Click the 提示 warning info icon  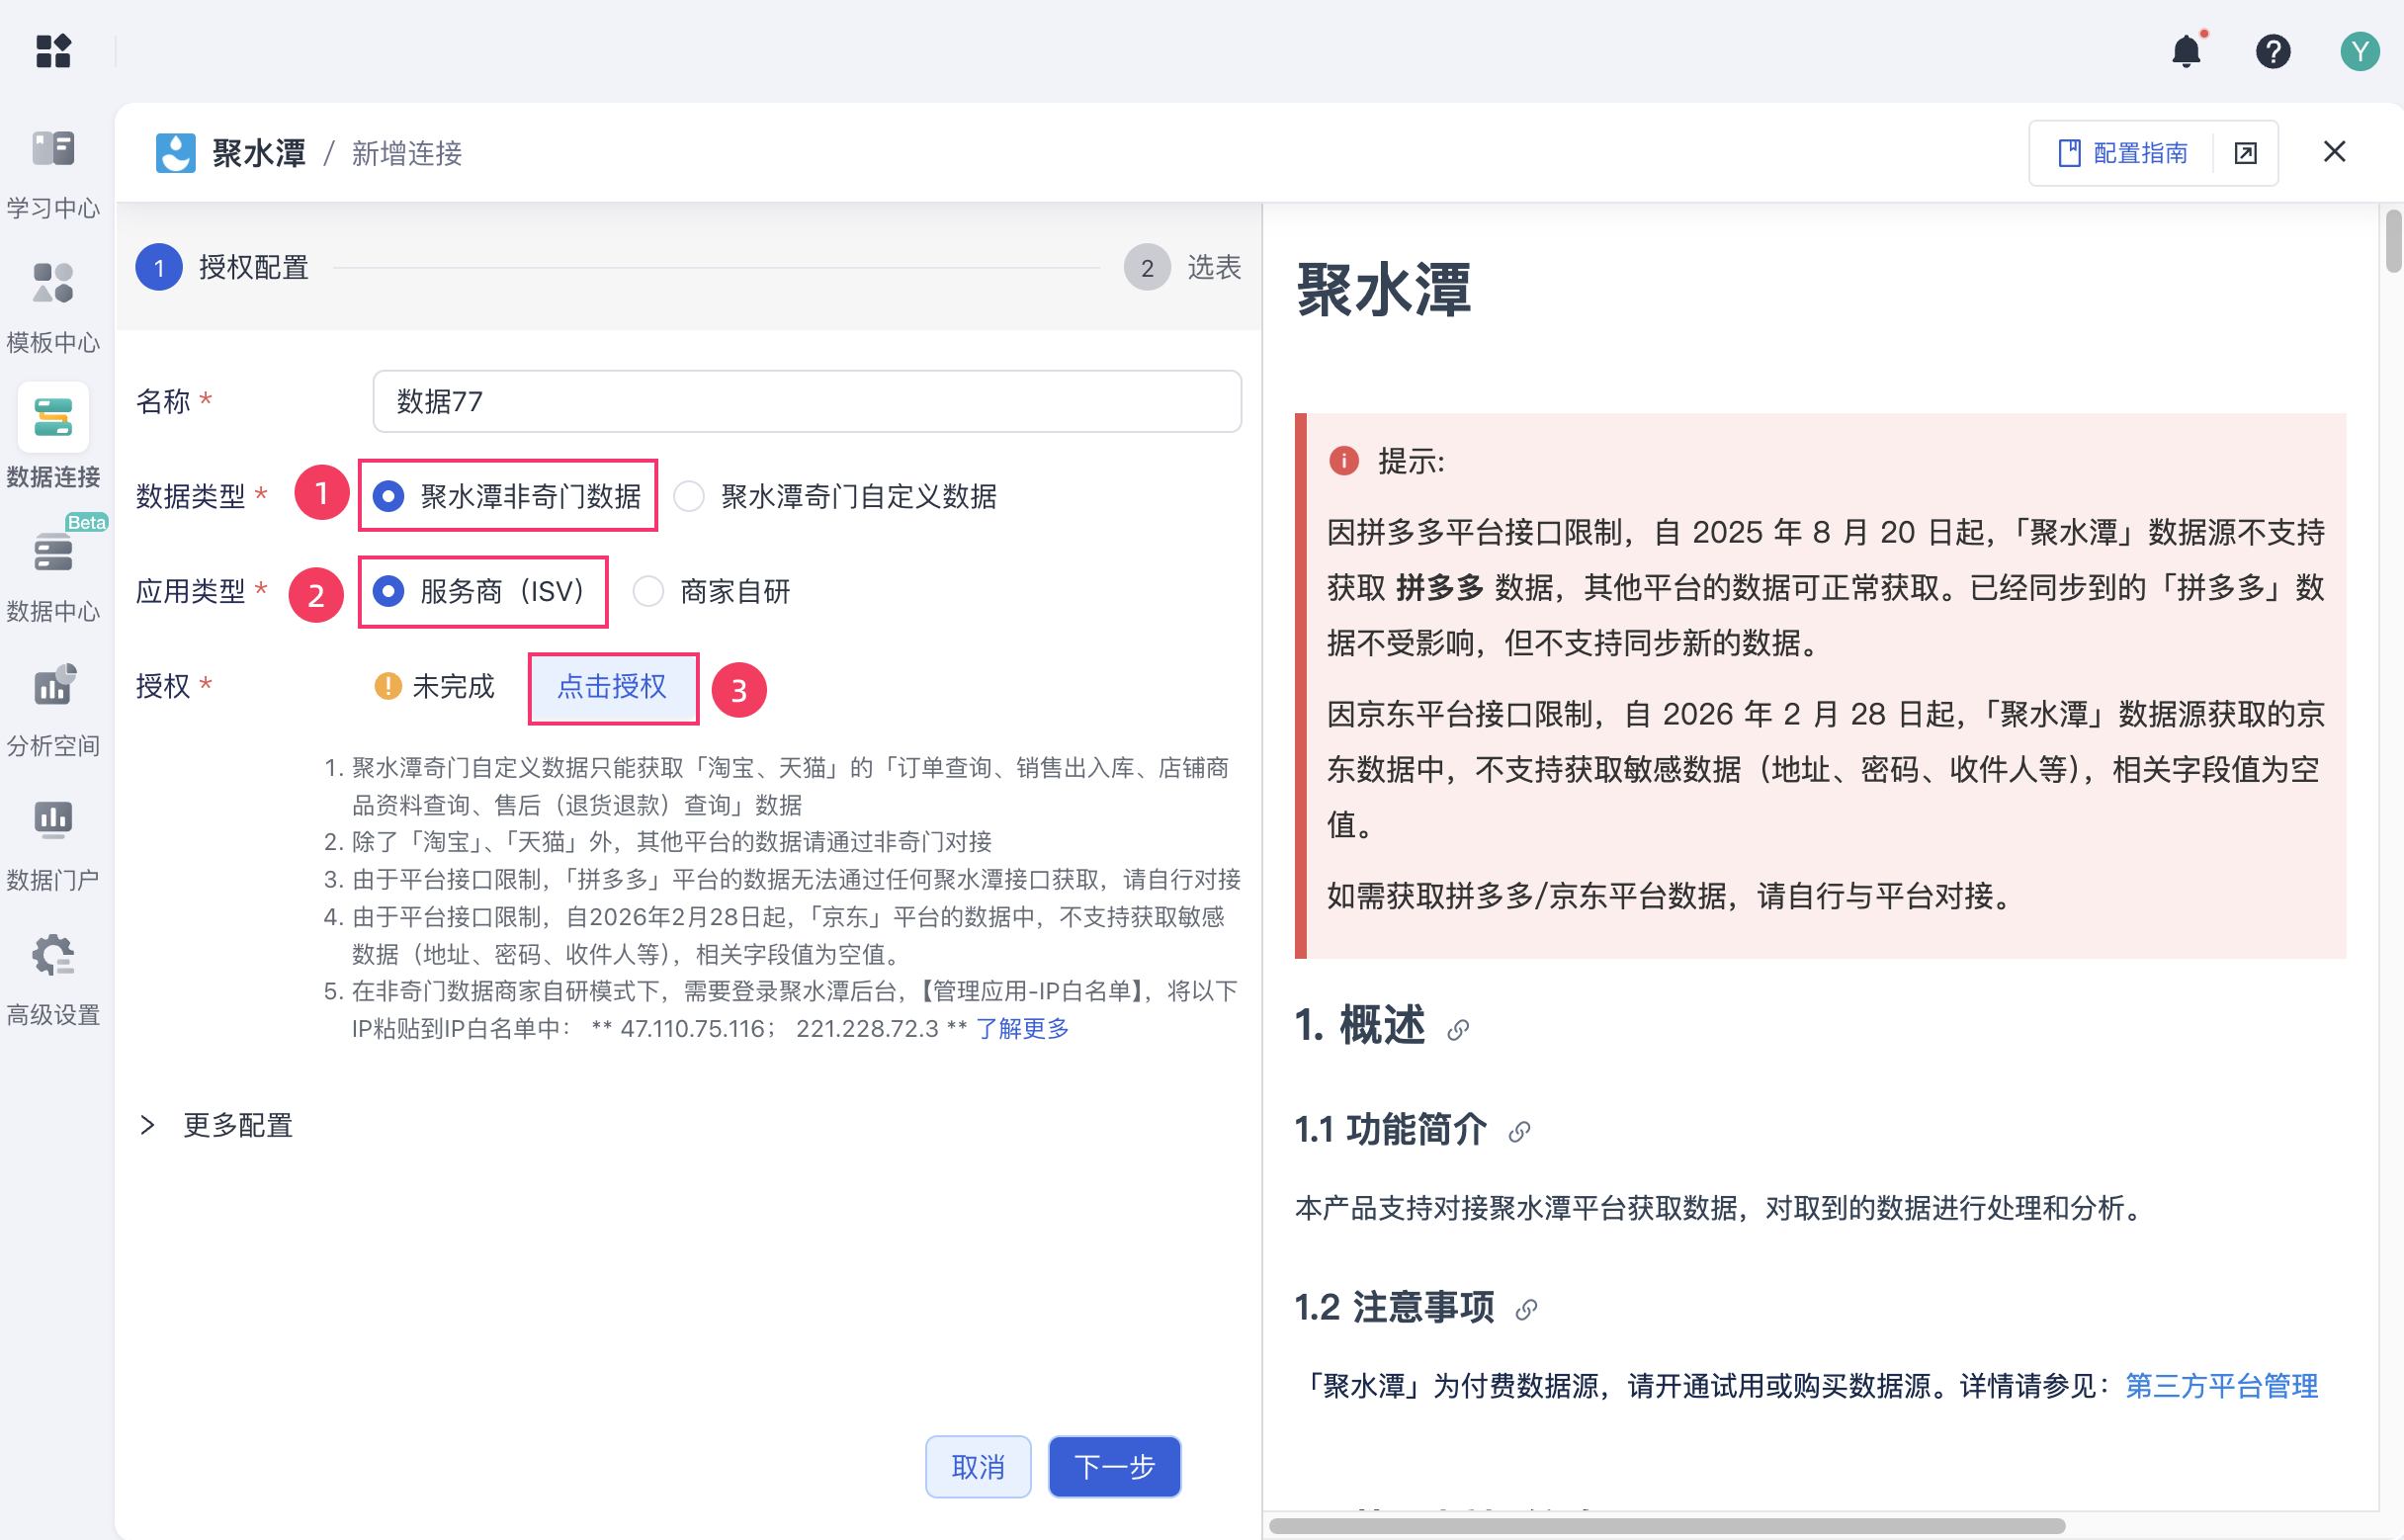(1344, 461)
